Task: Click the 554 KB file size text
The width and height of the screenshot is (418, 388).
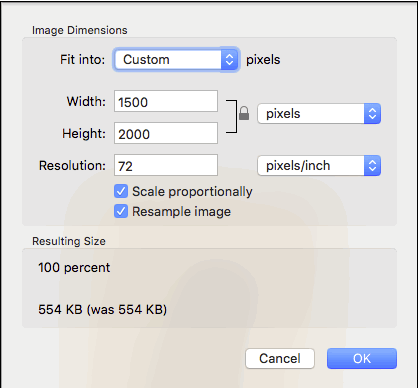Action: [x=102, y=310]
